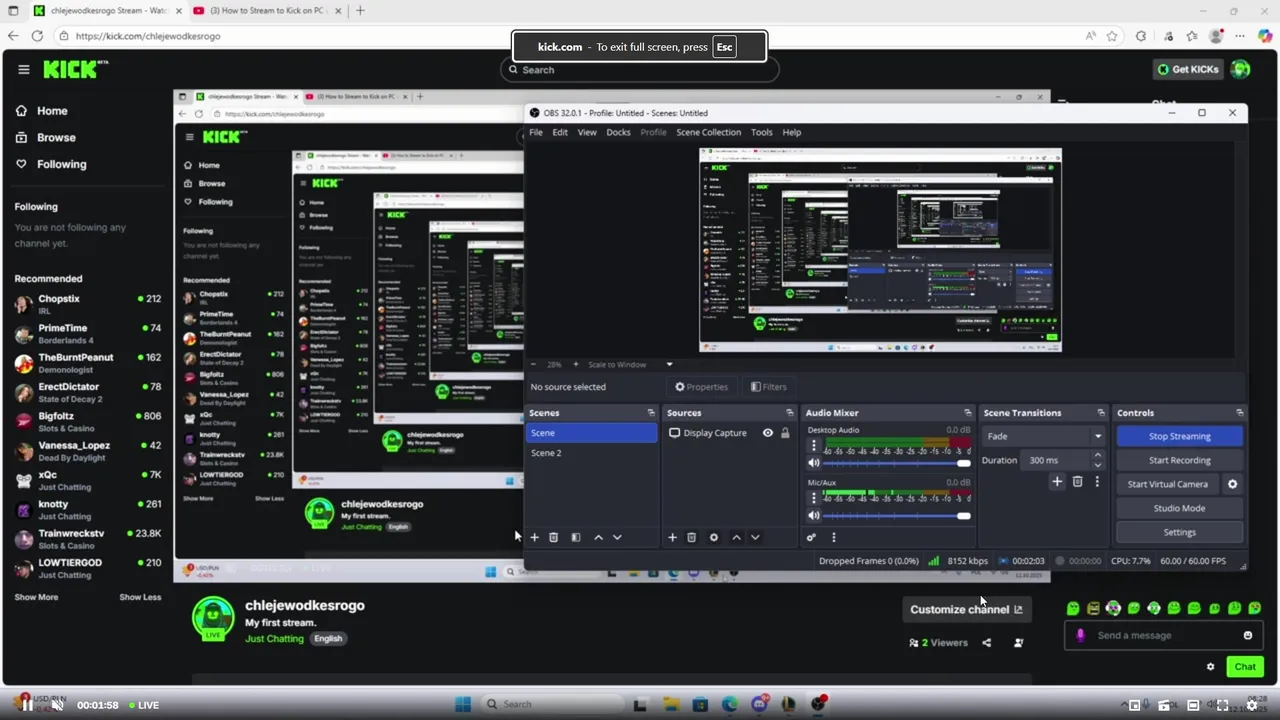
Task: Open Audio Mixer advanced audio properties icon
Action: click(x=811, y=538)
